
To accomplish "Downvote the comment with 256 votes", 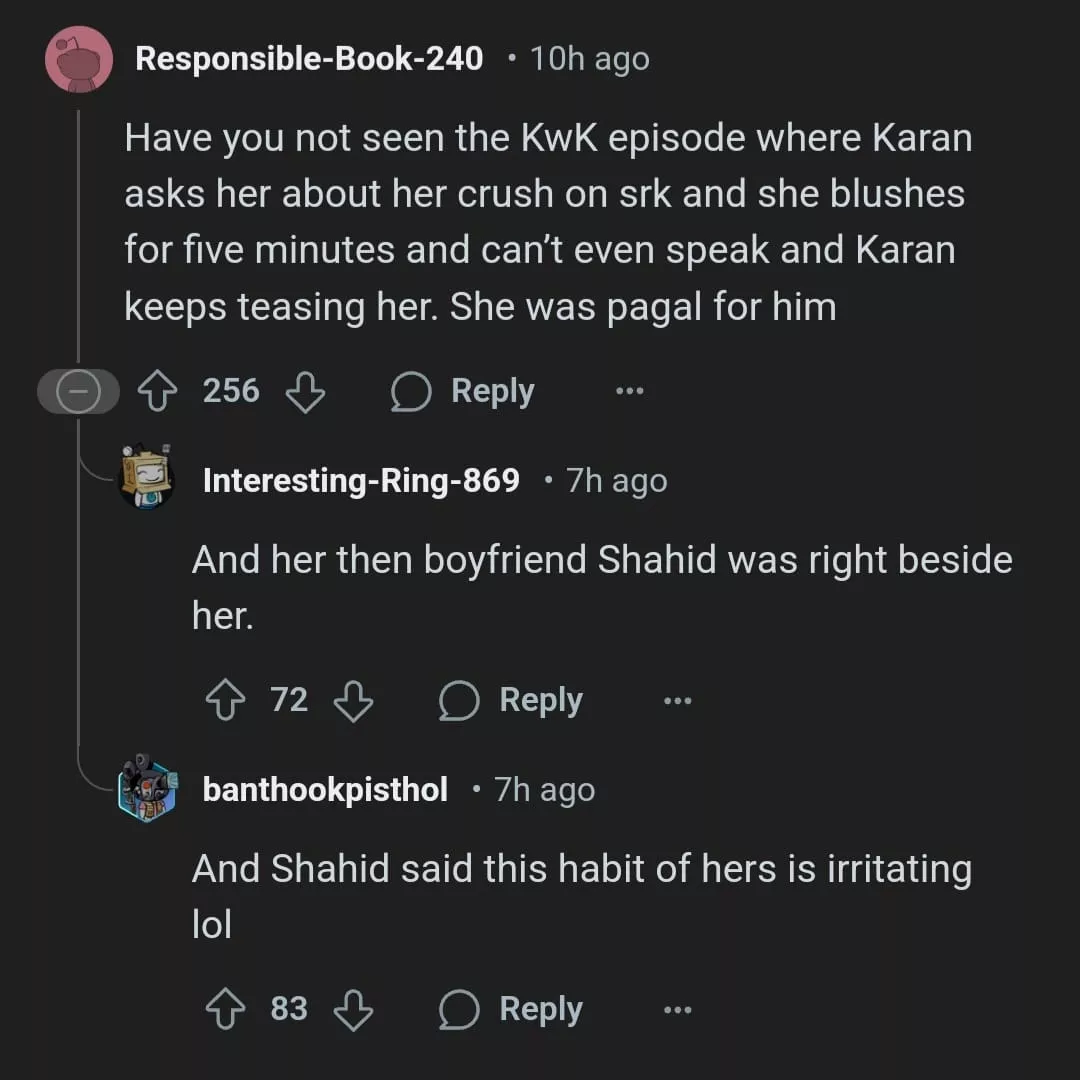I will point(305,391).
